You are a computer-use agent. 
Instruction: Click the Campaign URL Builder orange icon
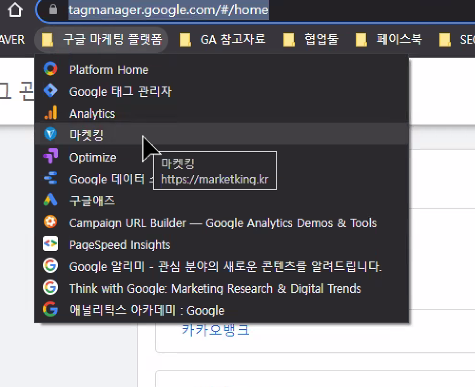click(x=50, y=222)
